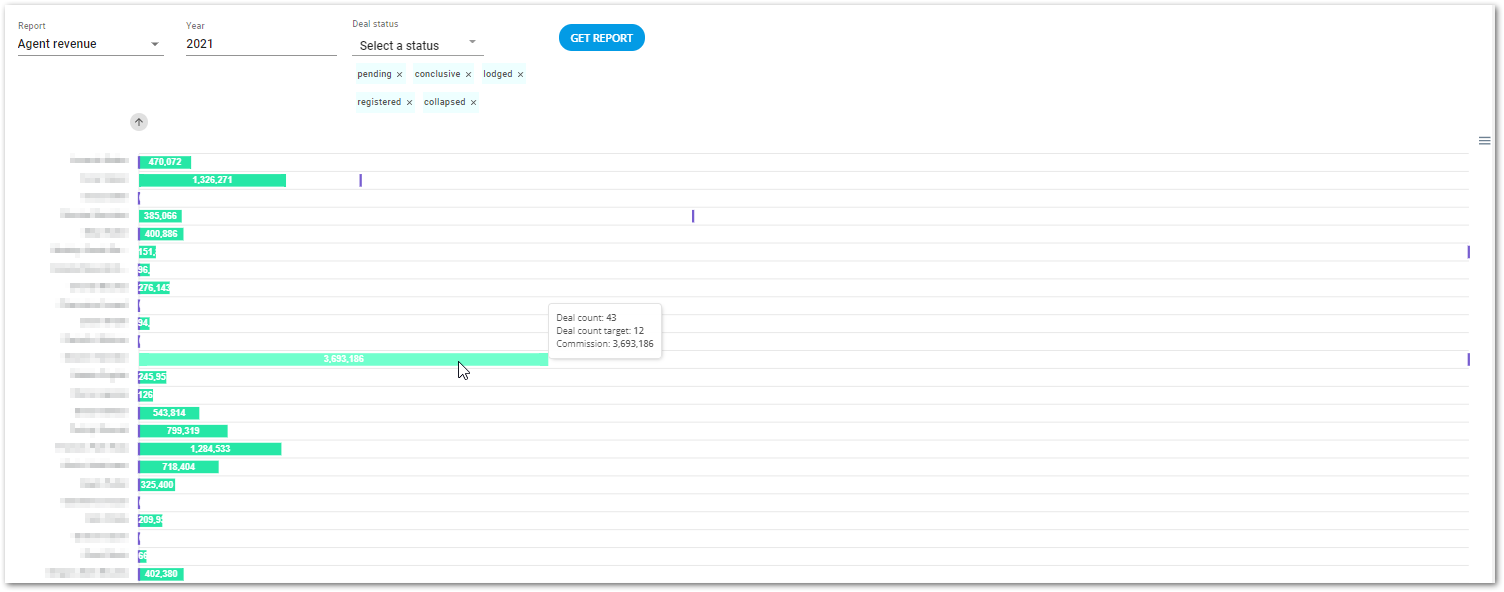This screenshot has height=592, width=1504.
Task: Click the conclusive chip label
Action: [438, 74]
